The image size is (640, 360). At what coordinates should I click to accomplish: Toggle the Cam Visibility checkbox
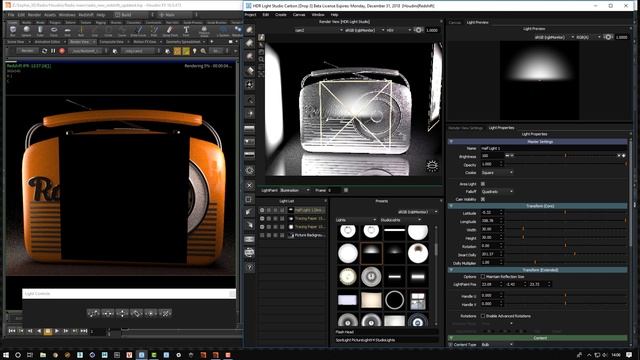(483, 199)
